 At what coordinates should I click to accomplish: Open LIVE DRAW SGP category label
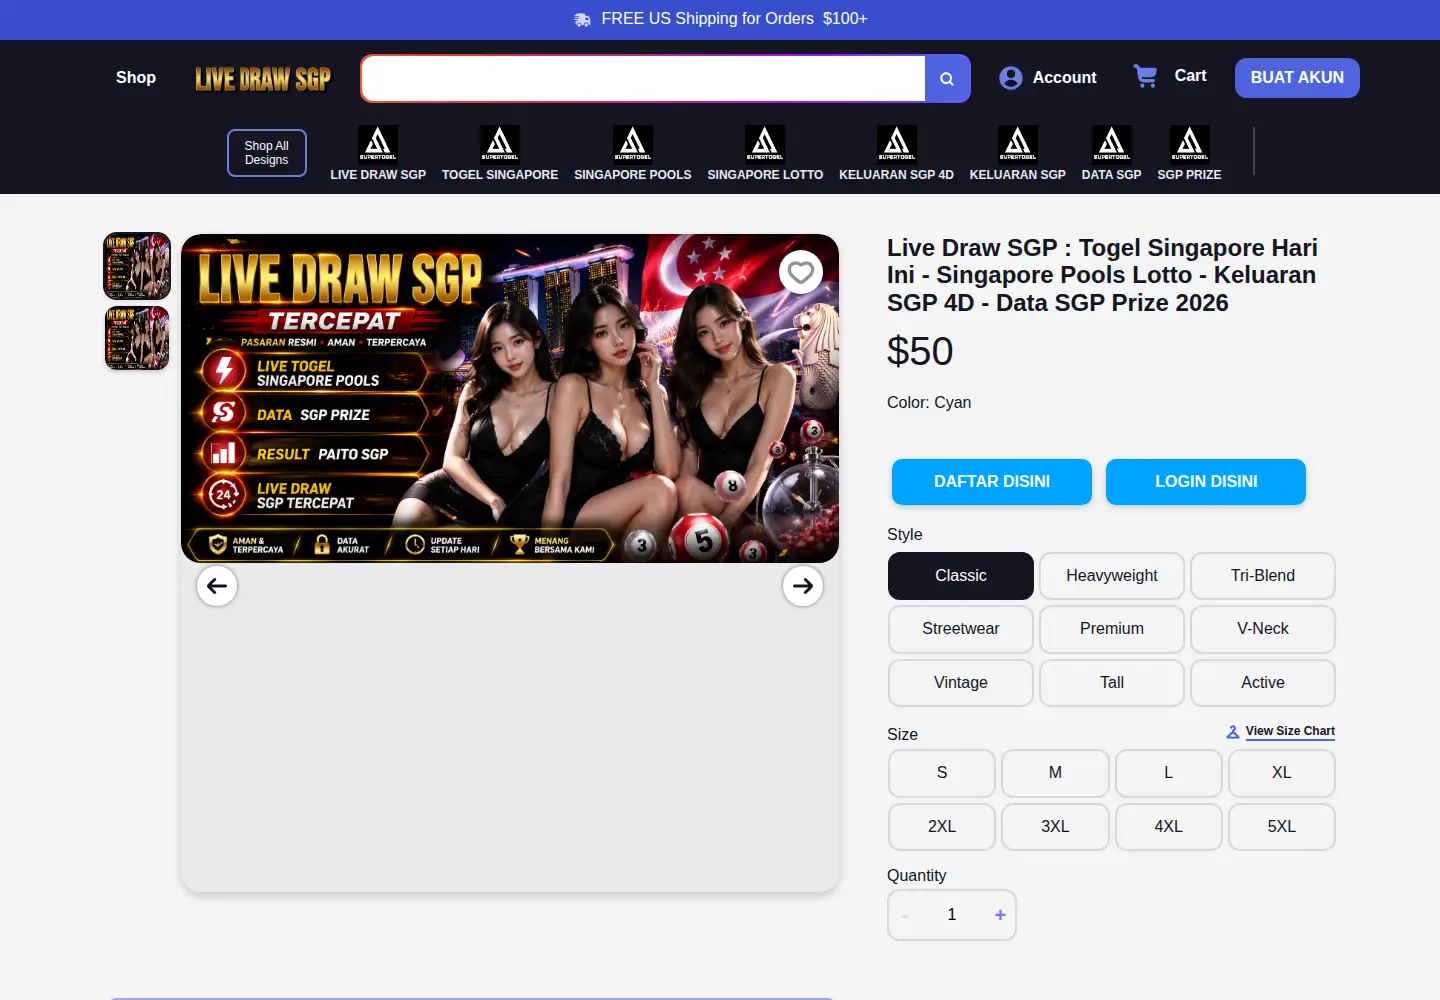tap(378, 175)
